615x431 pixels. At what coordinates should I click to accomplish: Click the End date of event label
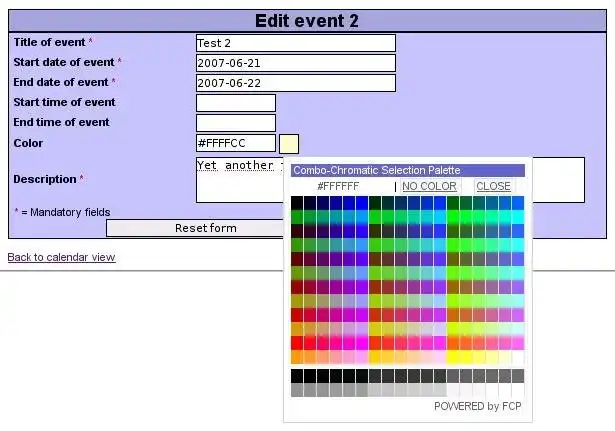coord(61,82)
